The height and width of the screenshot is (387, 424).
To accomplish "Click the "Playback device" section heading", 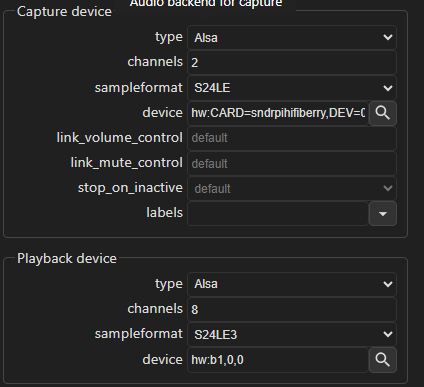I will coord(67,259).
